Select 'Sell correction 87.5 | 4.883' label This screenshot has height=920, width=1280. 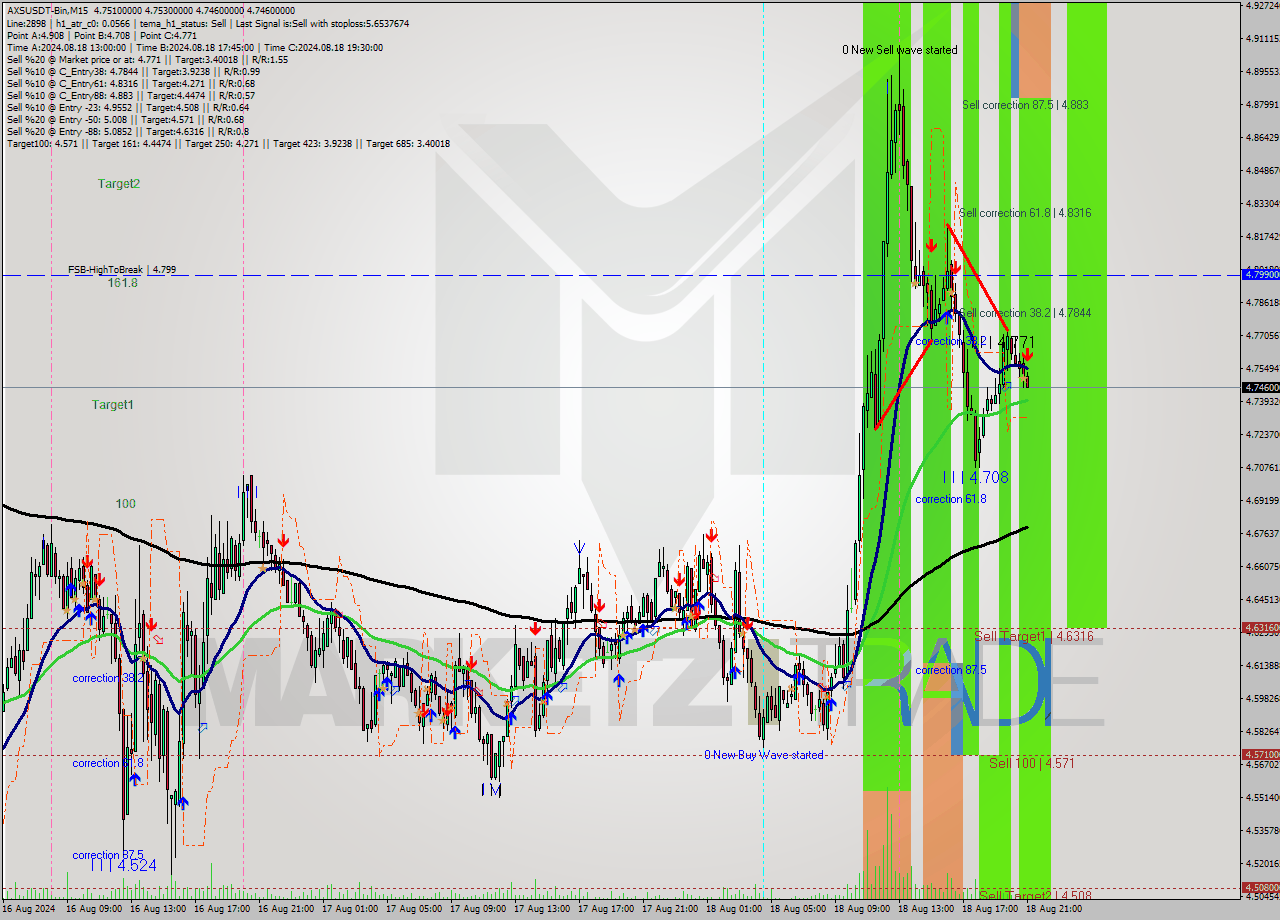(x=1025, y=105)
